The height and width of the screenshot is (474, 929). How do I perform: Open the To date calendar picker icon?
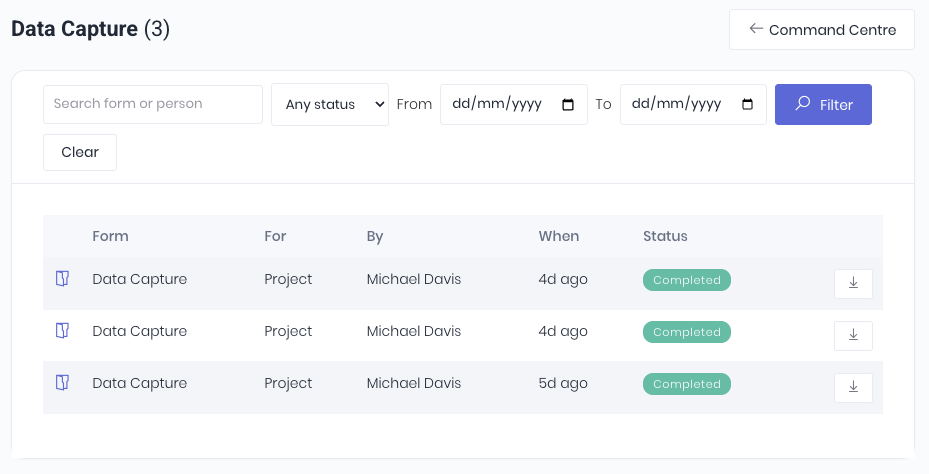748,104
